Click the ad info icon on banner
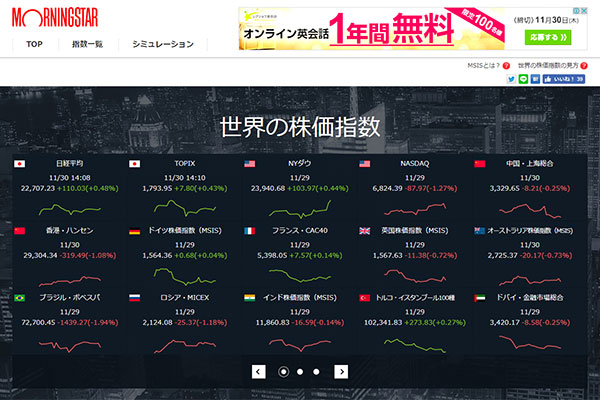The height and width of the screenshot is (400, 600). [x=577, y=11]
